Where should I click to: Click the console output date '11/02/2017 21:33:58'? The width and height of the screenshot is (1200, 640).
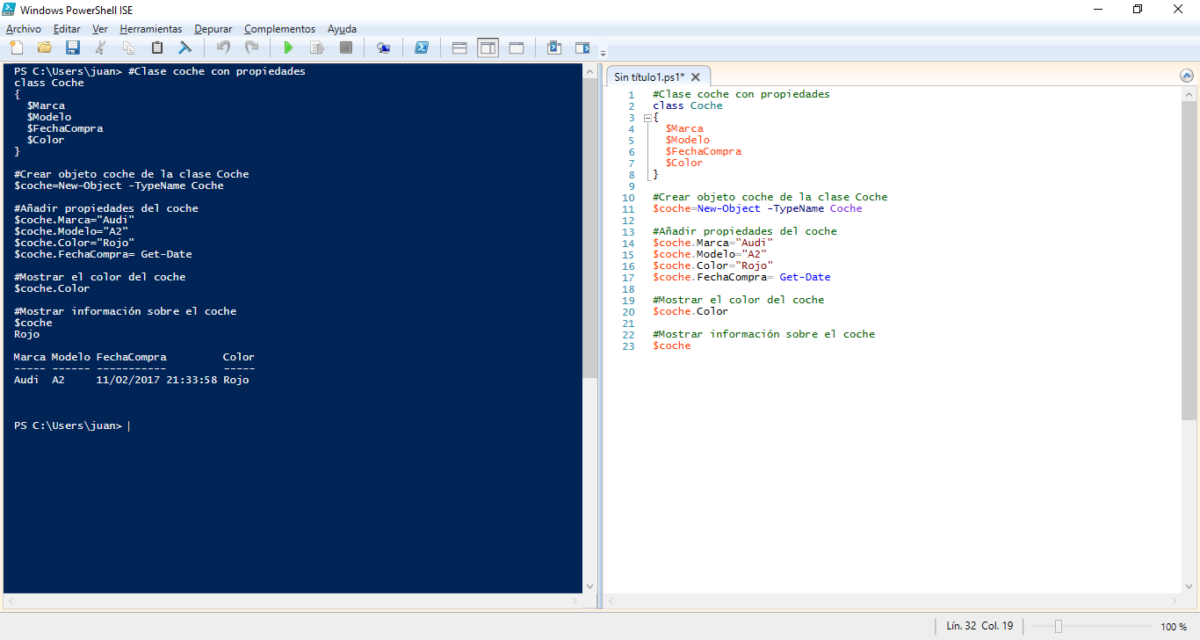[157, 380]
